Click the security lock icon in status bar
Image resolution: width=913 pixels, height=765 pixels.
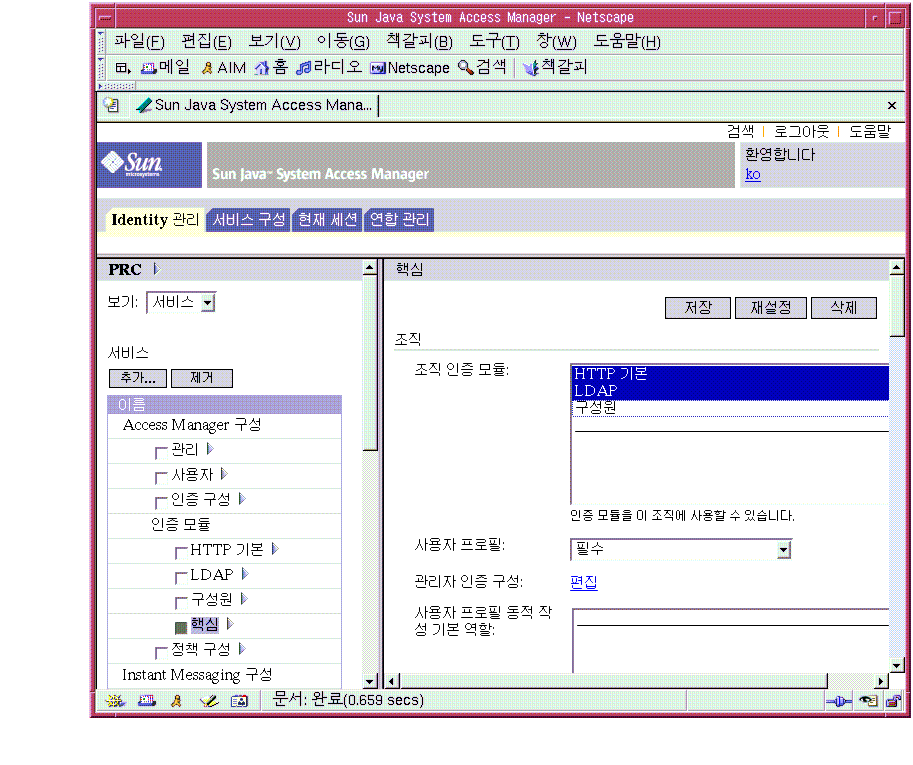coord(893,701)
